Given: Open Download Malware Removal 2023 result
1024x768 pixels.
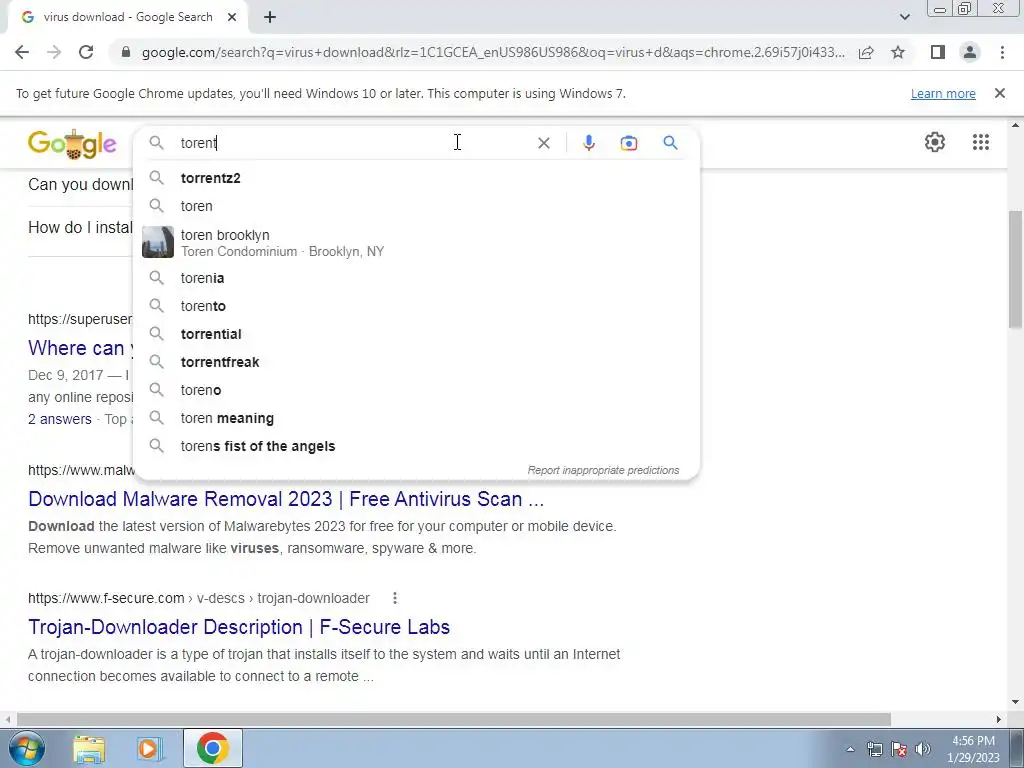Looking at the screenshot, I should coord(286,499).
